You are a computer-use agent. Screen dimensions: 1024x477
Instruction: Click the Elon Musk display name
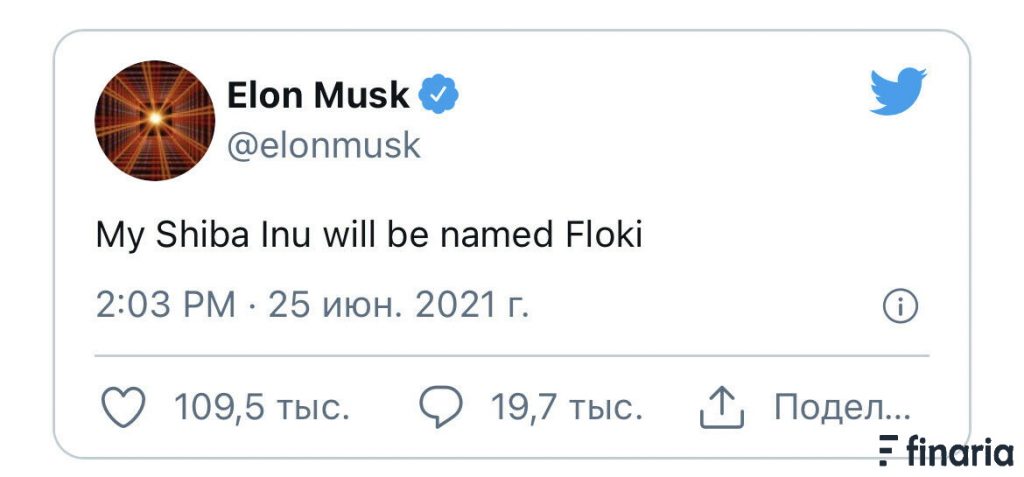318,95
